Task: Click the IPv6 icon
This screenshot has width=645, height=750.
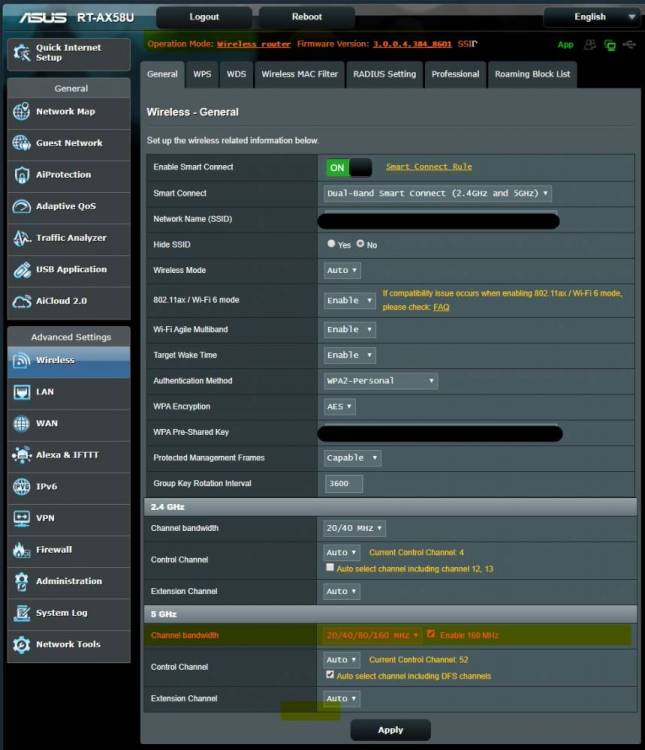Action: coord(22,486)
